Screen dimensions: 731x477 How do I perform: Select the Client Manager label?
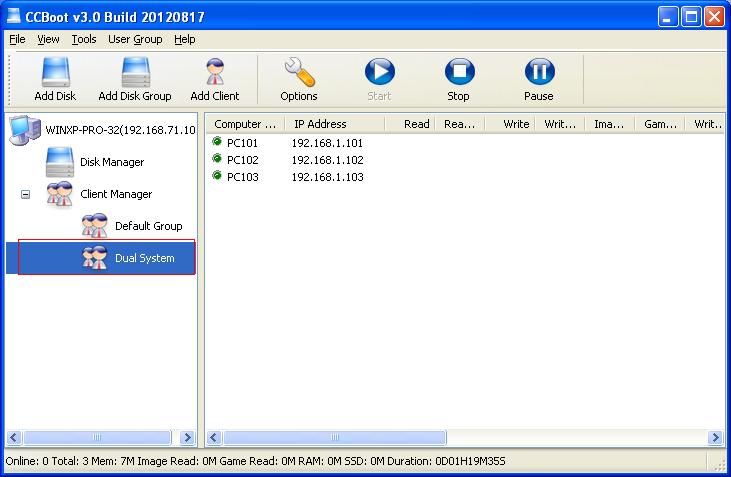click(x=116, y=194)
